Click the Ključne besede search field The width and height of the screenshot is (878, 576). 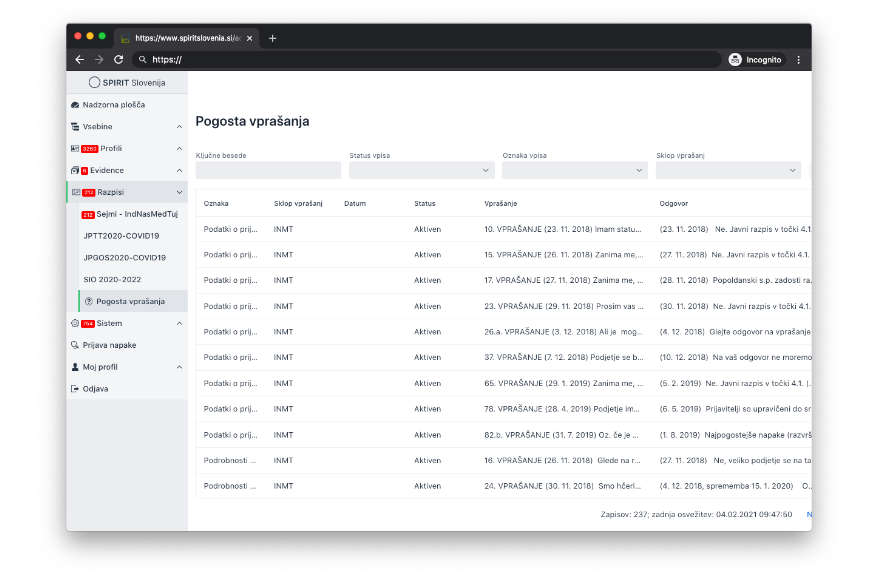pyautogui.click(x=268, y=171)
